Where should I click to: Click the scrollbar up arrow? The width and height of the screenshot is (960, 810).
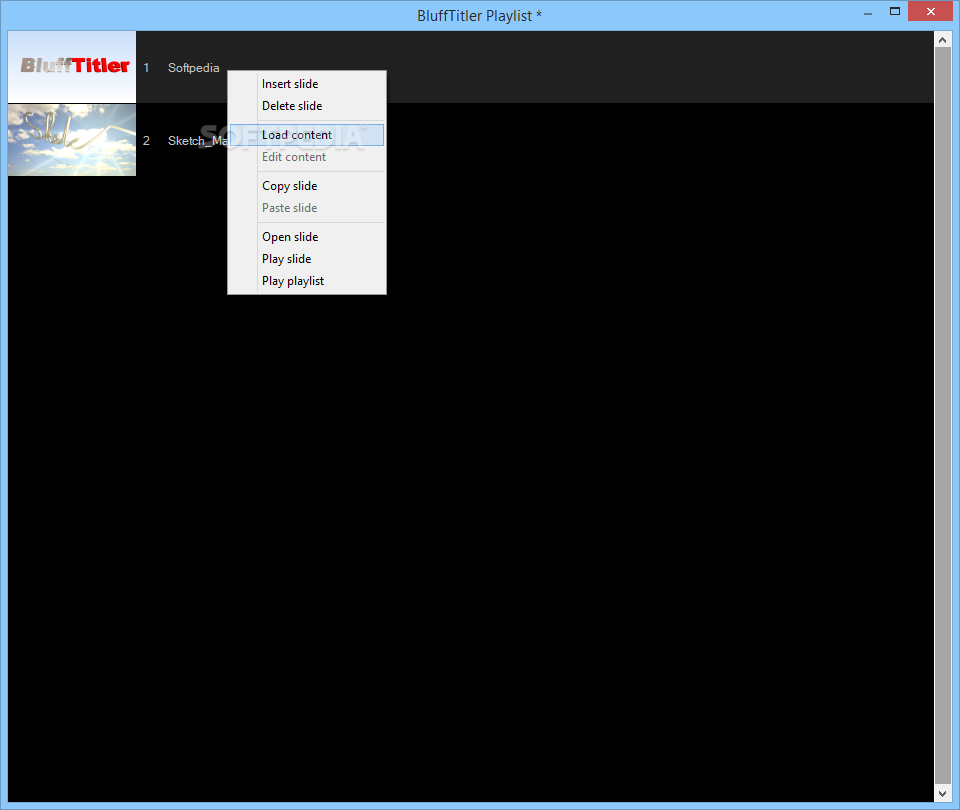(x=943, y=40)
